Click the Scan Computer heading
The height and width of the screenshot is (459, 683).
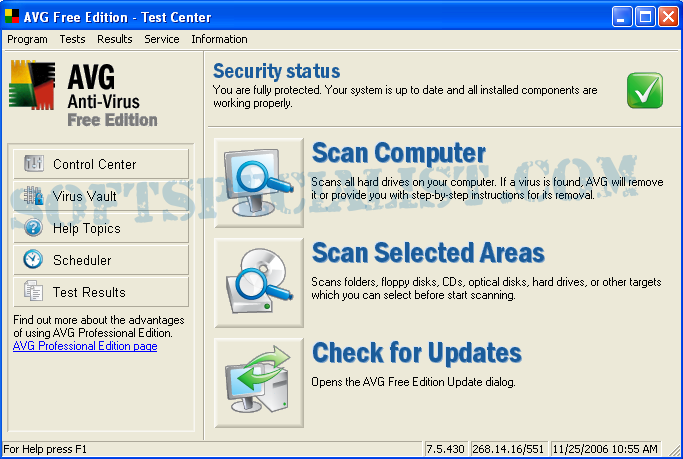[x=399, y=153]
